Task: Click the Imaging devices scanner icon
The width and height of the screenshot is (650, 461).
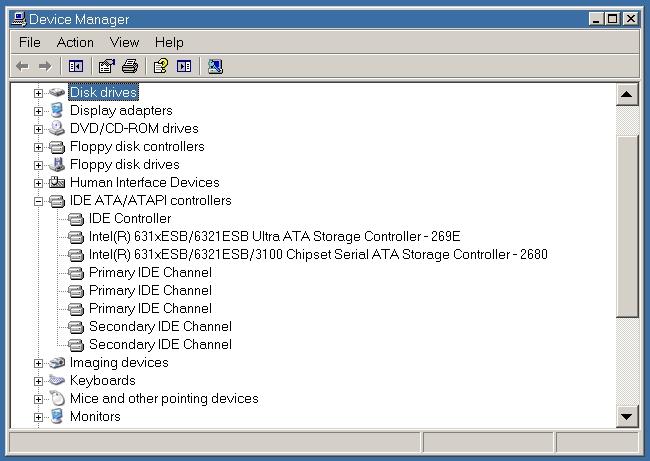Action: pyautogui.click(x=57, y=363)
